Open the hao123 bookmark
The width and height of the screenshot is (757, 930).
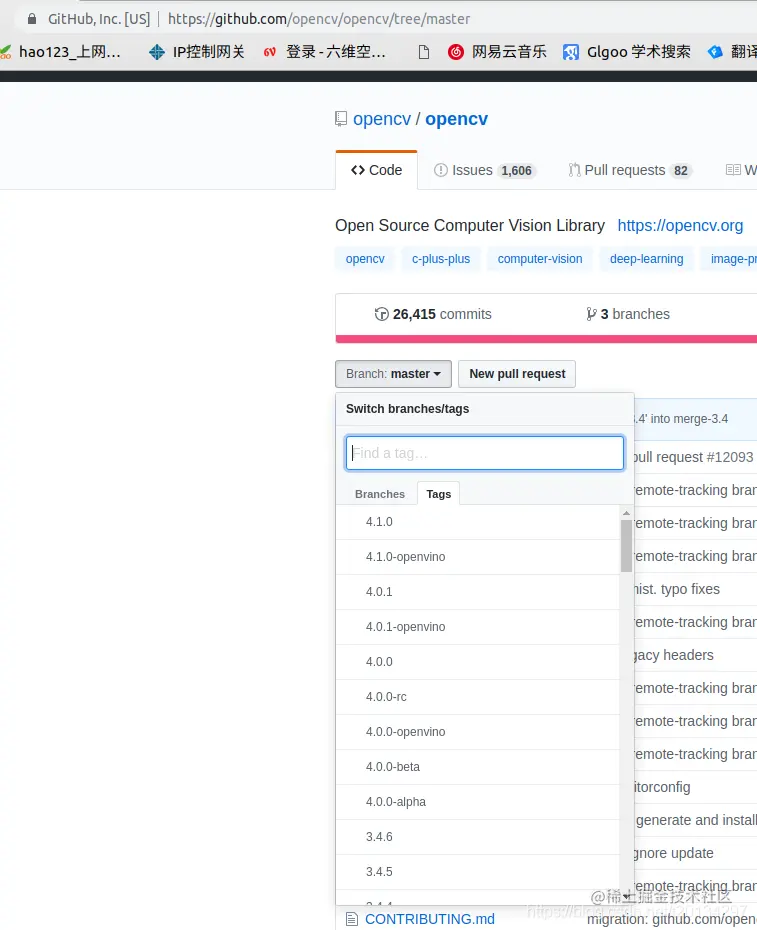[x=61, y=52]
